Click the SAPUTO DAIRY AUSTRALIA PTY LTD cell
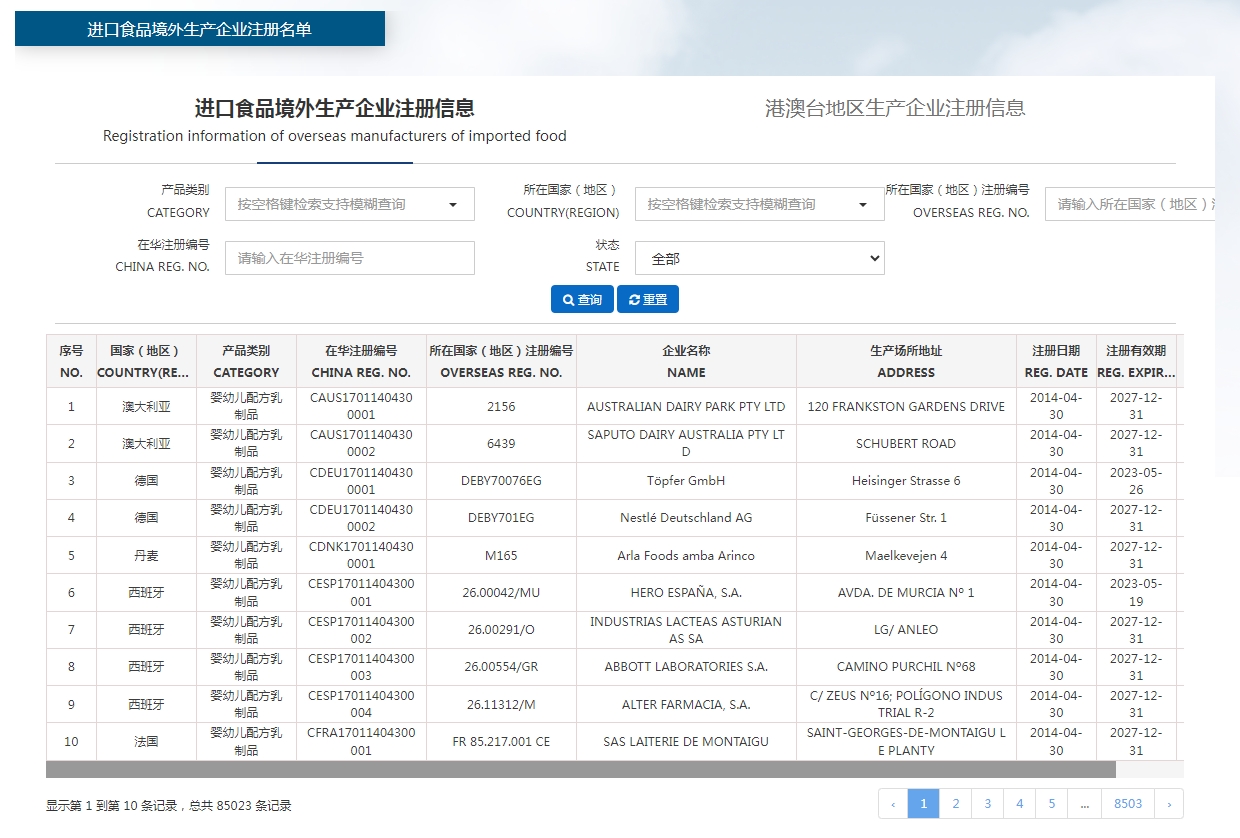1240x838 pixels. pyautogui.click(x=686, y=444)
